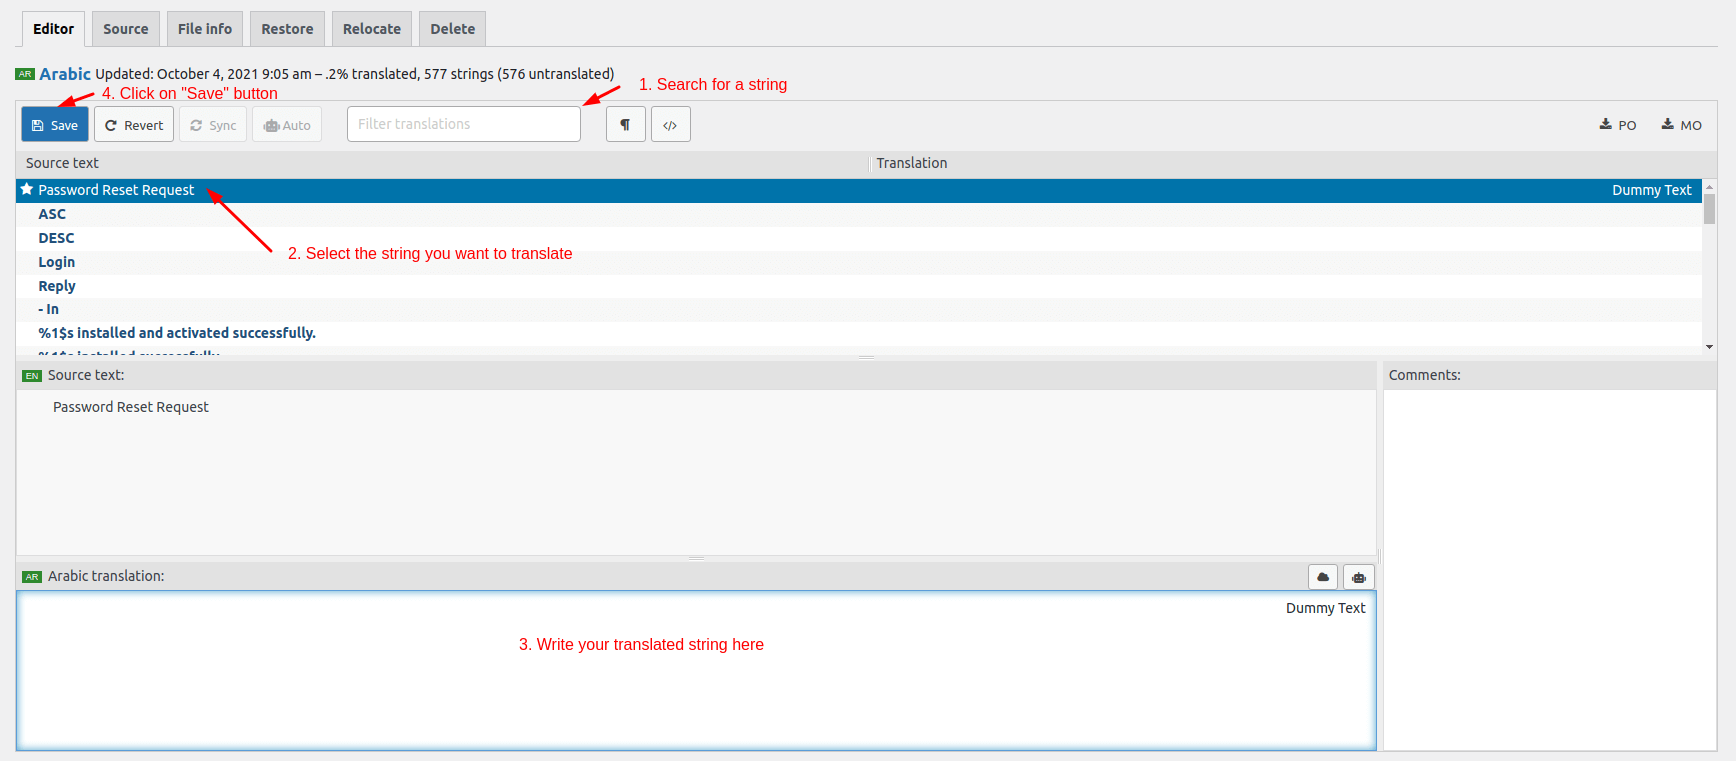Toggle code view button

pyautogui.click(x=670, y=125)
